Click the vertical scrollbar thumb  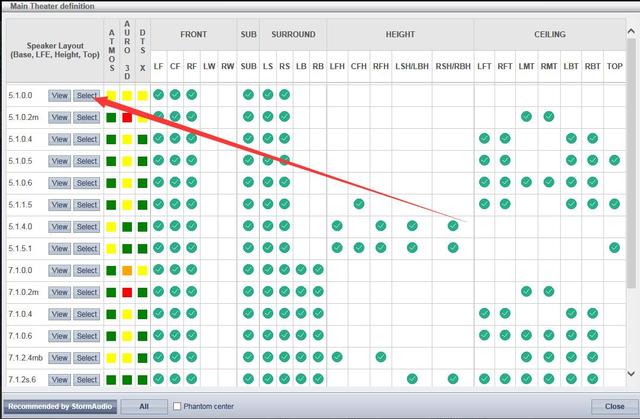[x=631, y=163]
